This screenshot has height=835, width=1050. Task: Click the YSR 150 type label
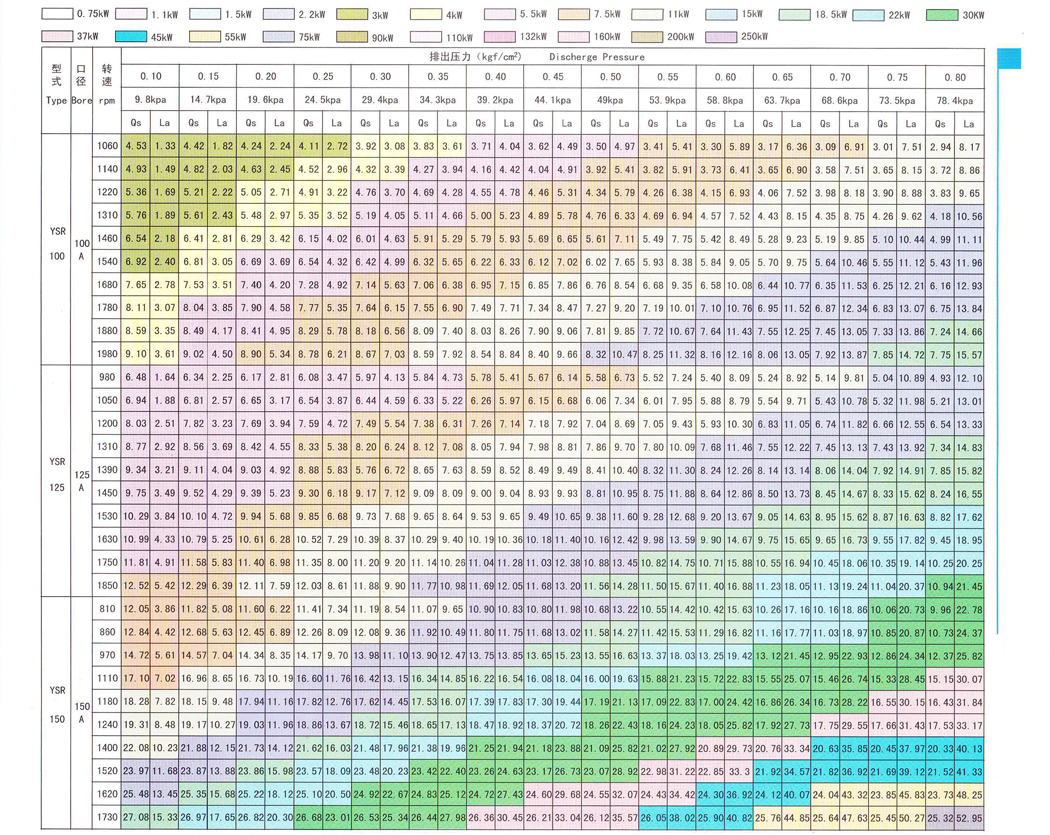(57, 697)
